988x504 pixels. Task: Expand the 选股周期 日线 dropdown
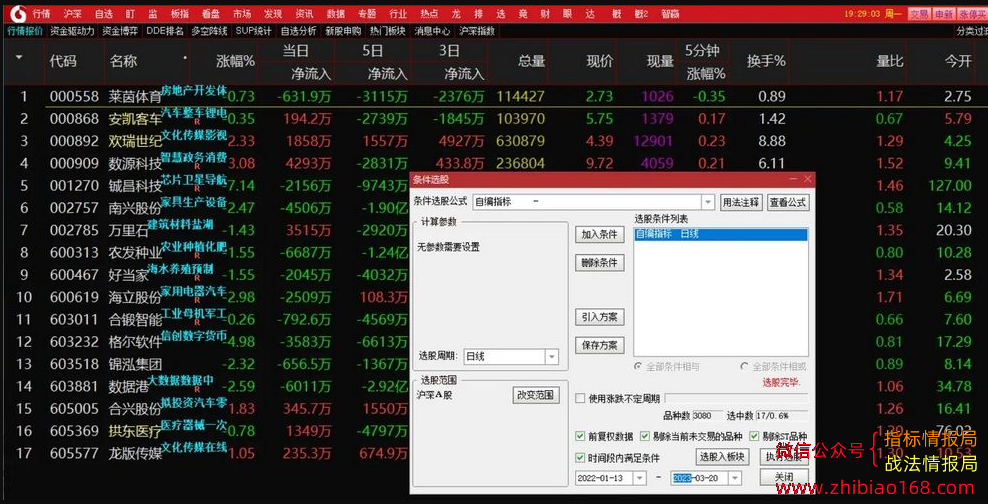[x=551, y=357]
